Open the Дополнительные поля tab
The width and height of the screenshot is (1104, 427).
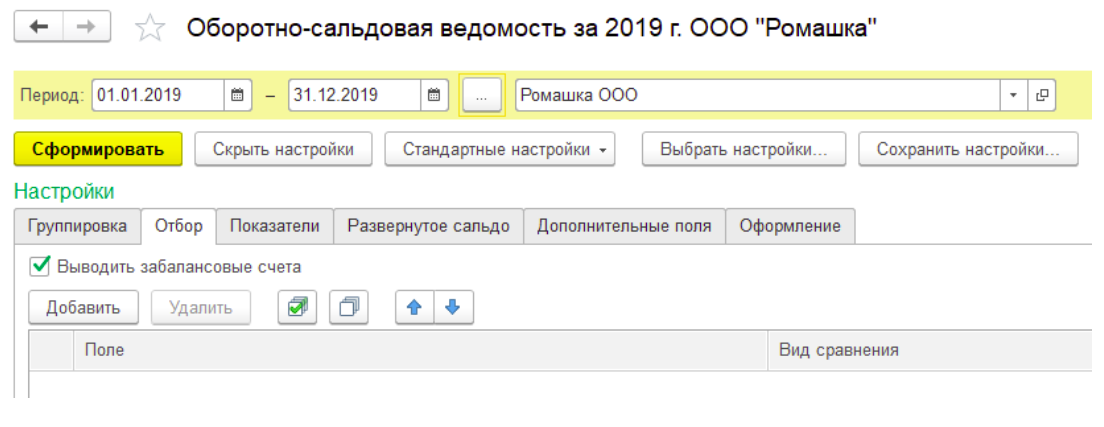pyautogui.click(x=624, y=226)
